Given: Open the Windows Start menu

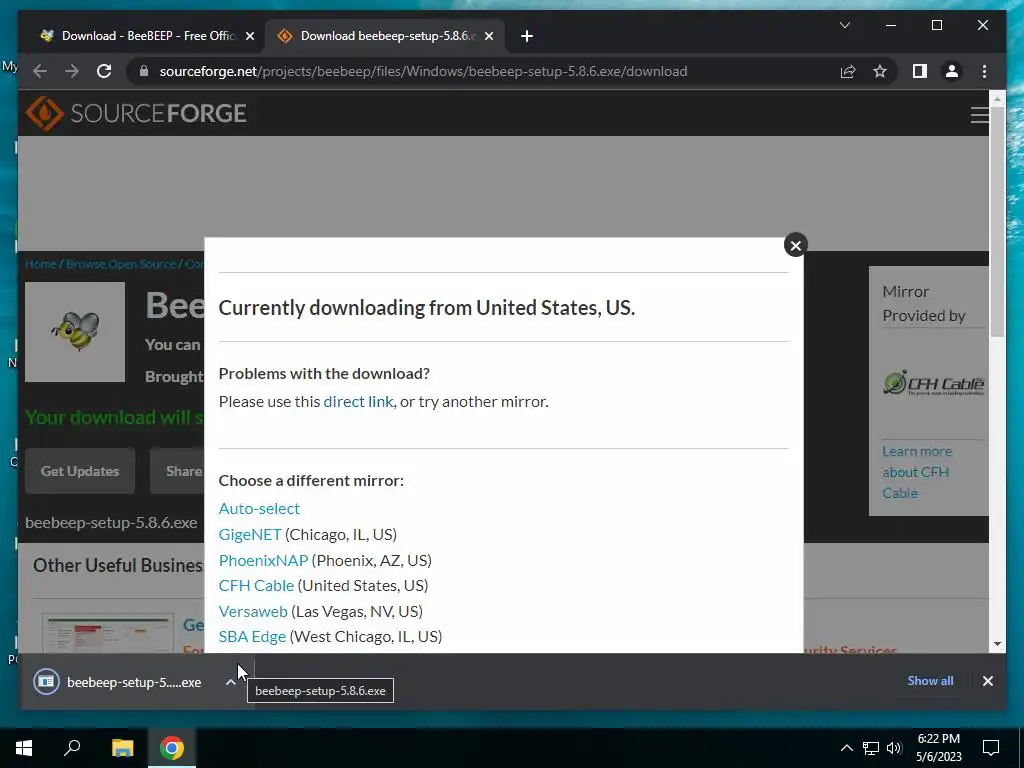Looking at the screenshot, I should 24,748.
